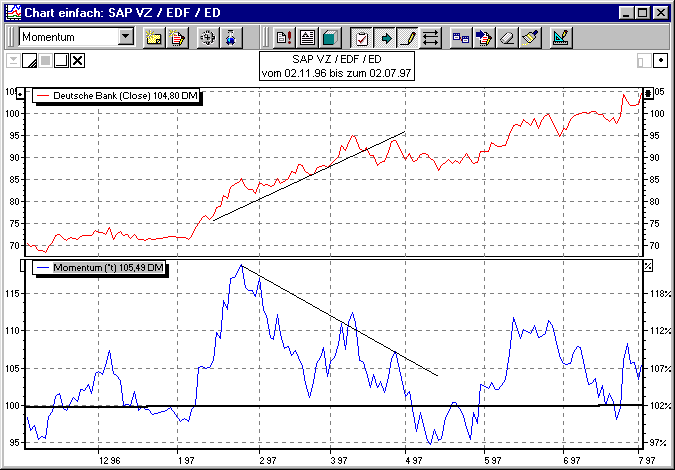Click the Deutsche Bank (Close) legend label
Viewport: 675px width, 470px height.
coord(119,95)
